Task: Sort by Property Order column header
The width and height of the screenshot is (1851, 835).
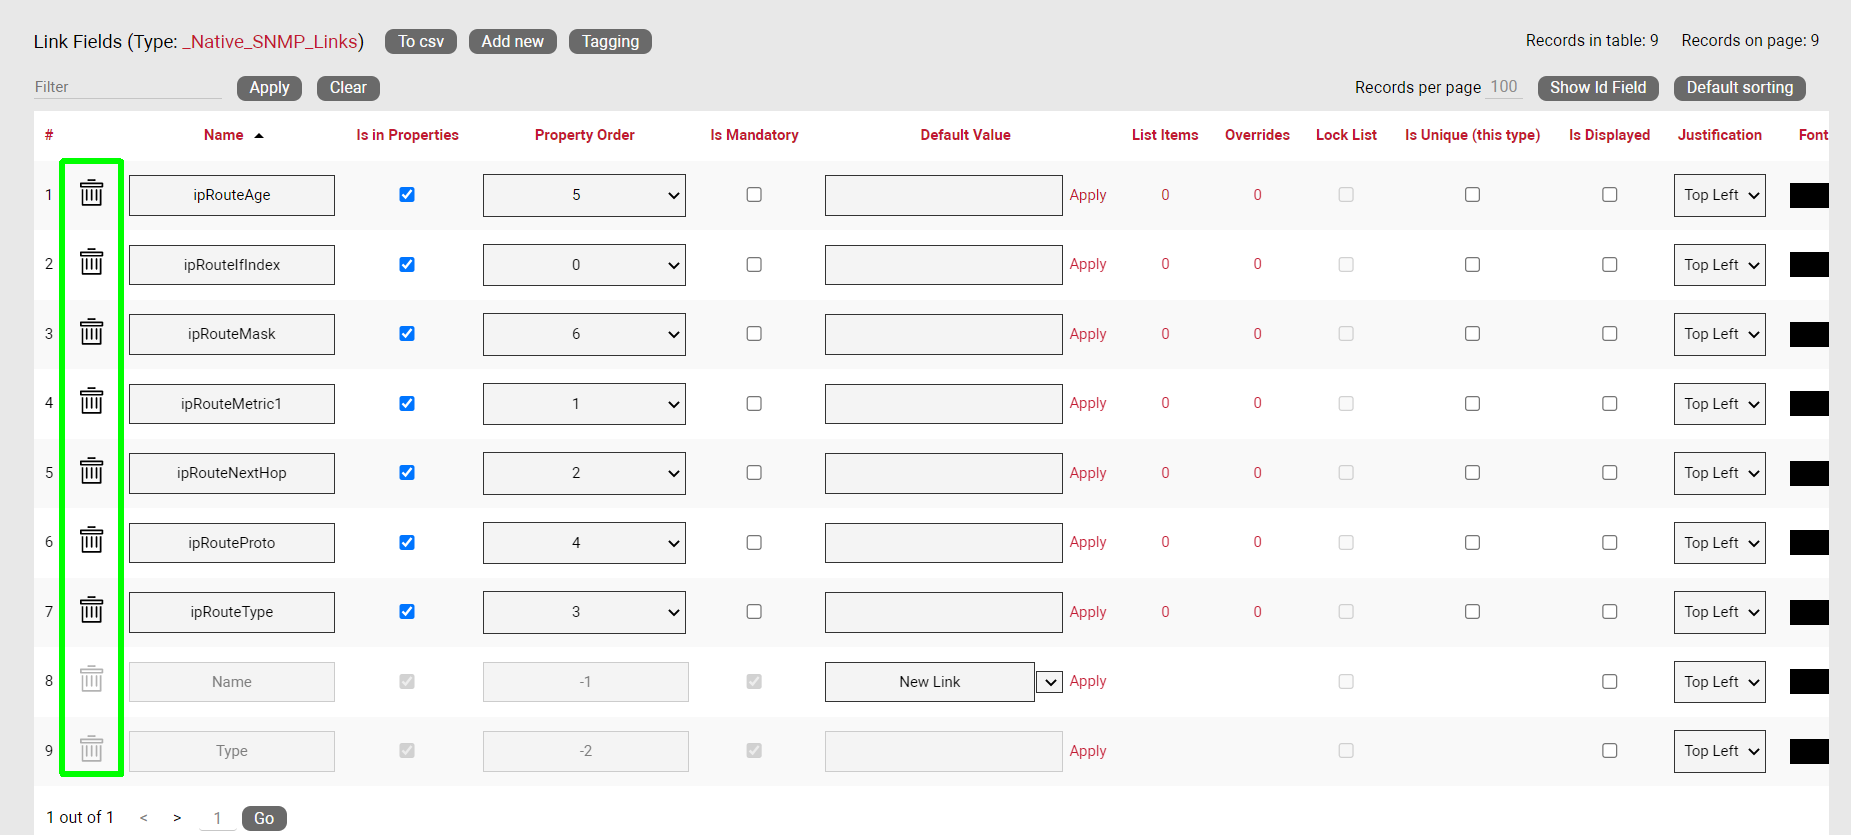Action: coord(584,135)
